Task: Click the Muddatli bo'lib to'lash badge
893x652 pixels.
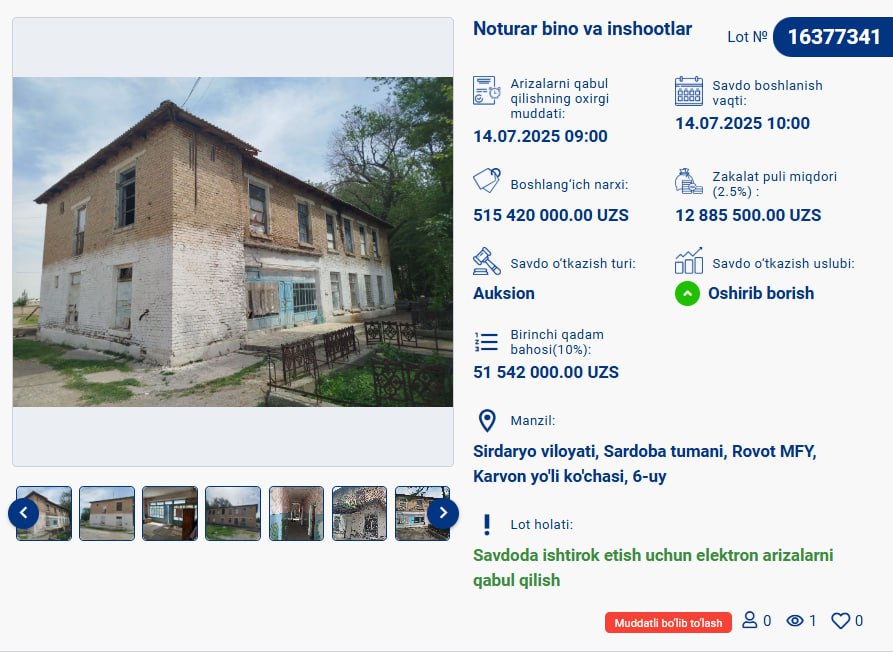Action: 668,623
